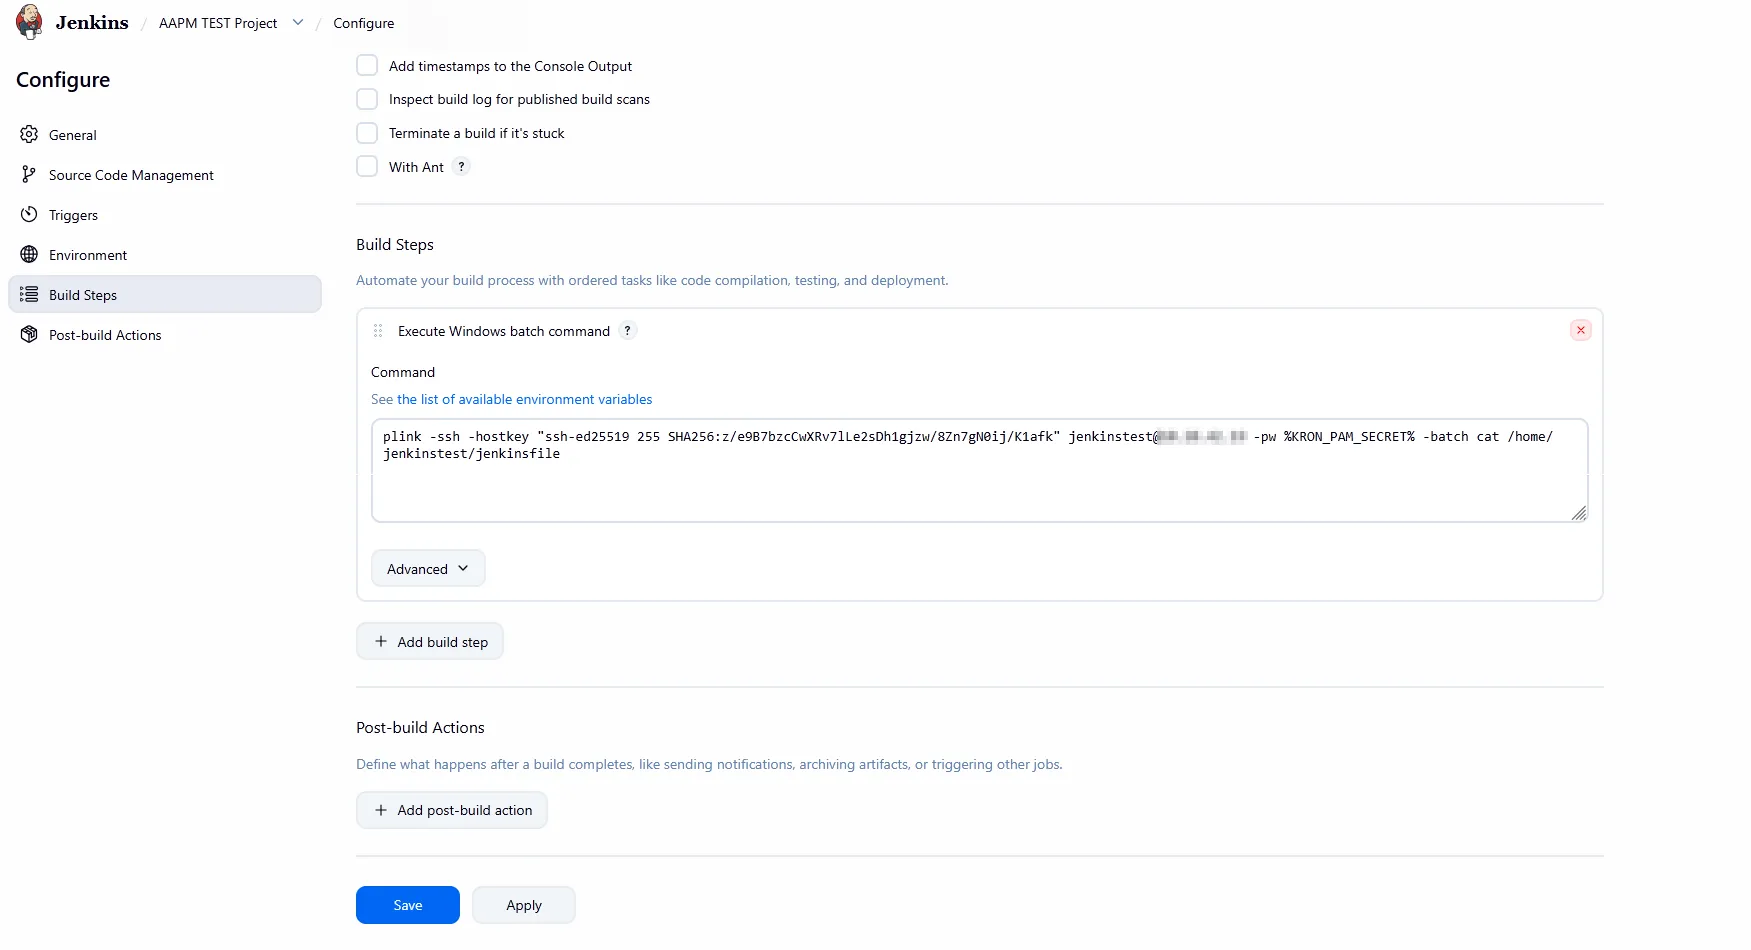1751x950 pixels.
Task: Open help for Execute Windows batch command
Action: click(627, 330)
